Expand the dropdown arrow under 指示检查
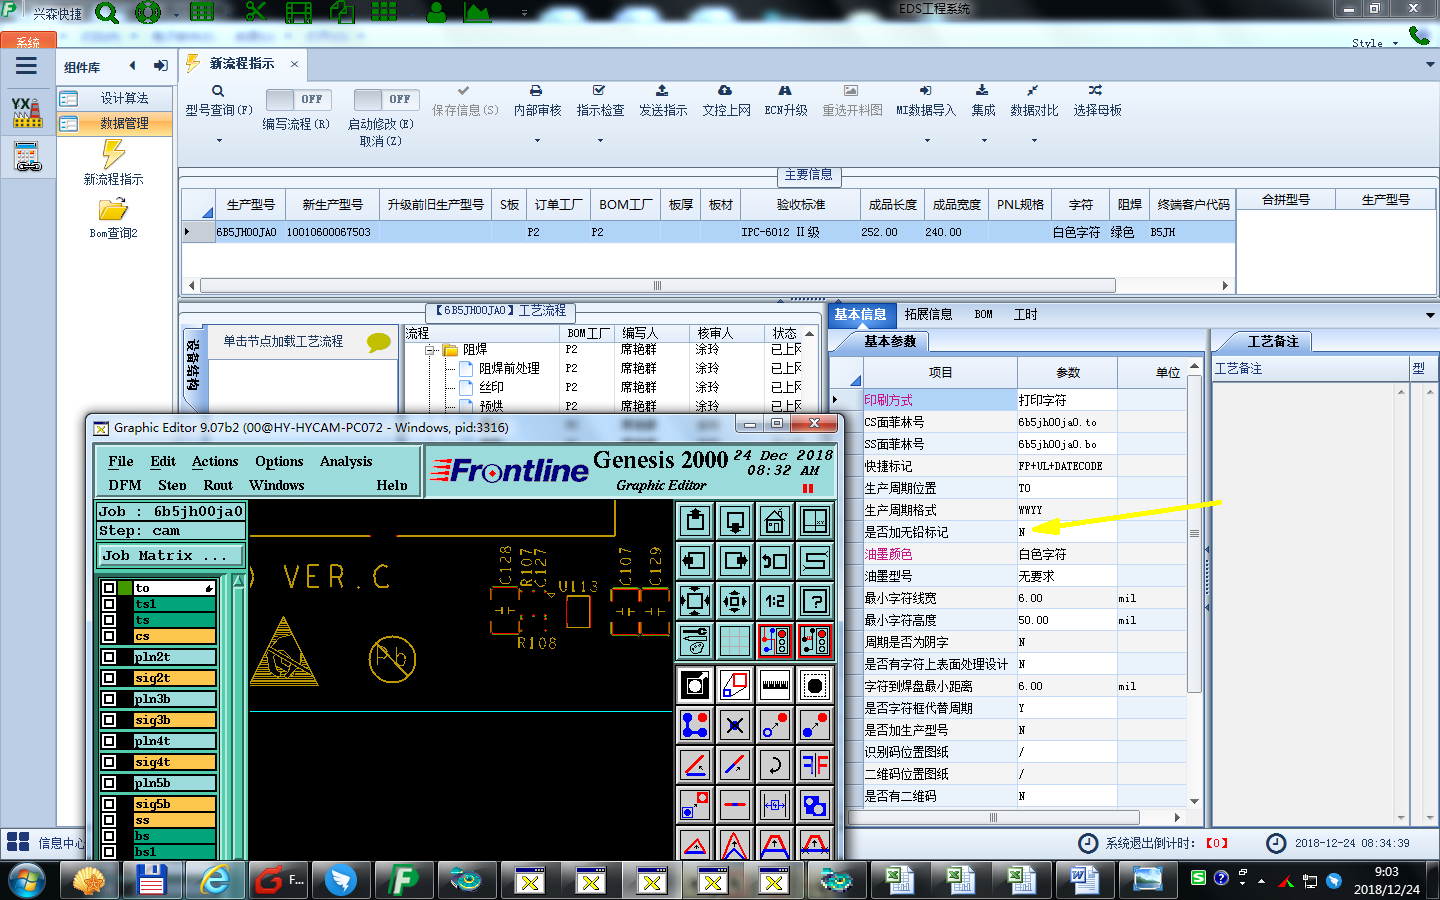 pos(600,141)
